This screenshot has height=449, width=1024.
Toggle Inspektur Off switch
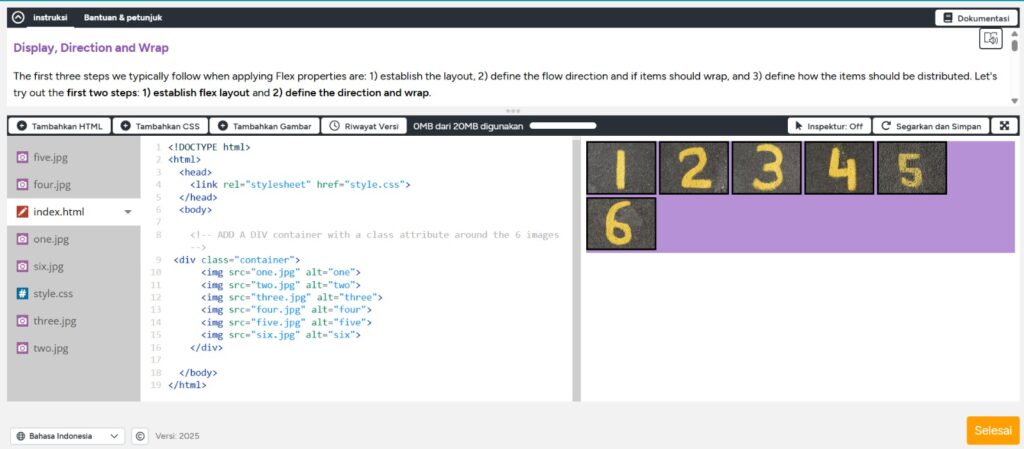point(828,126)
